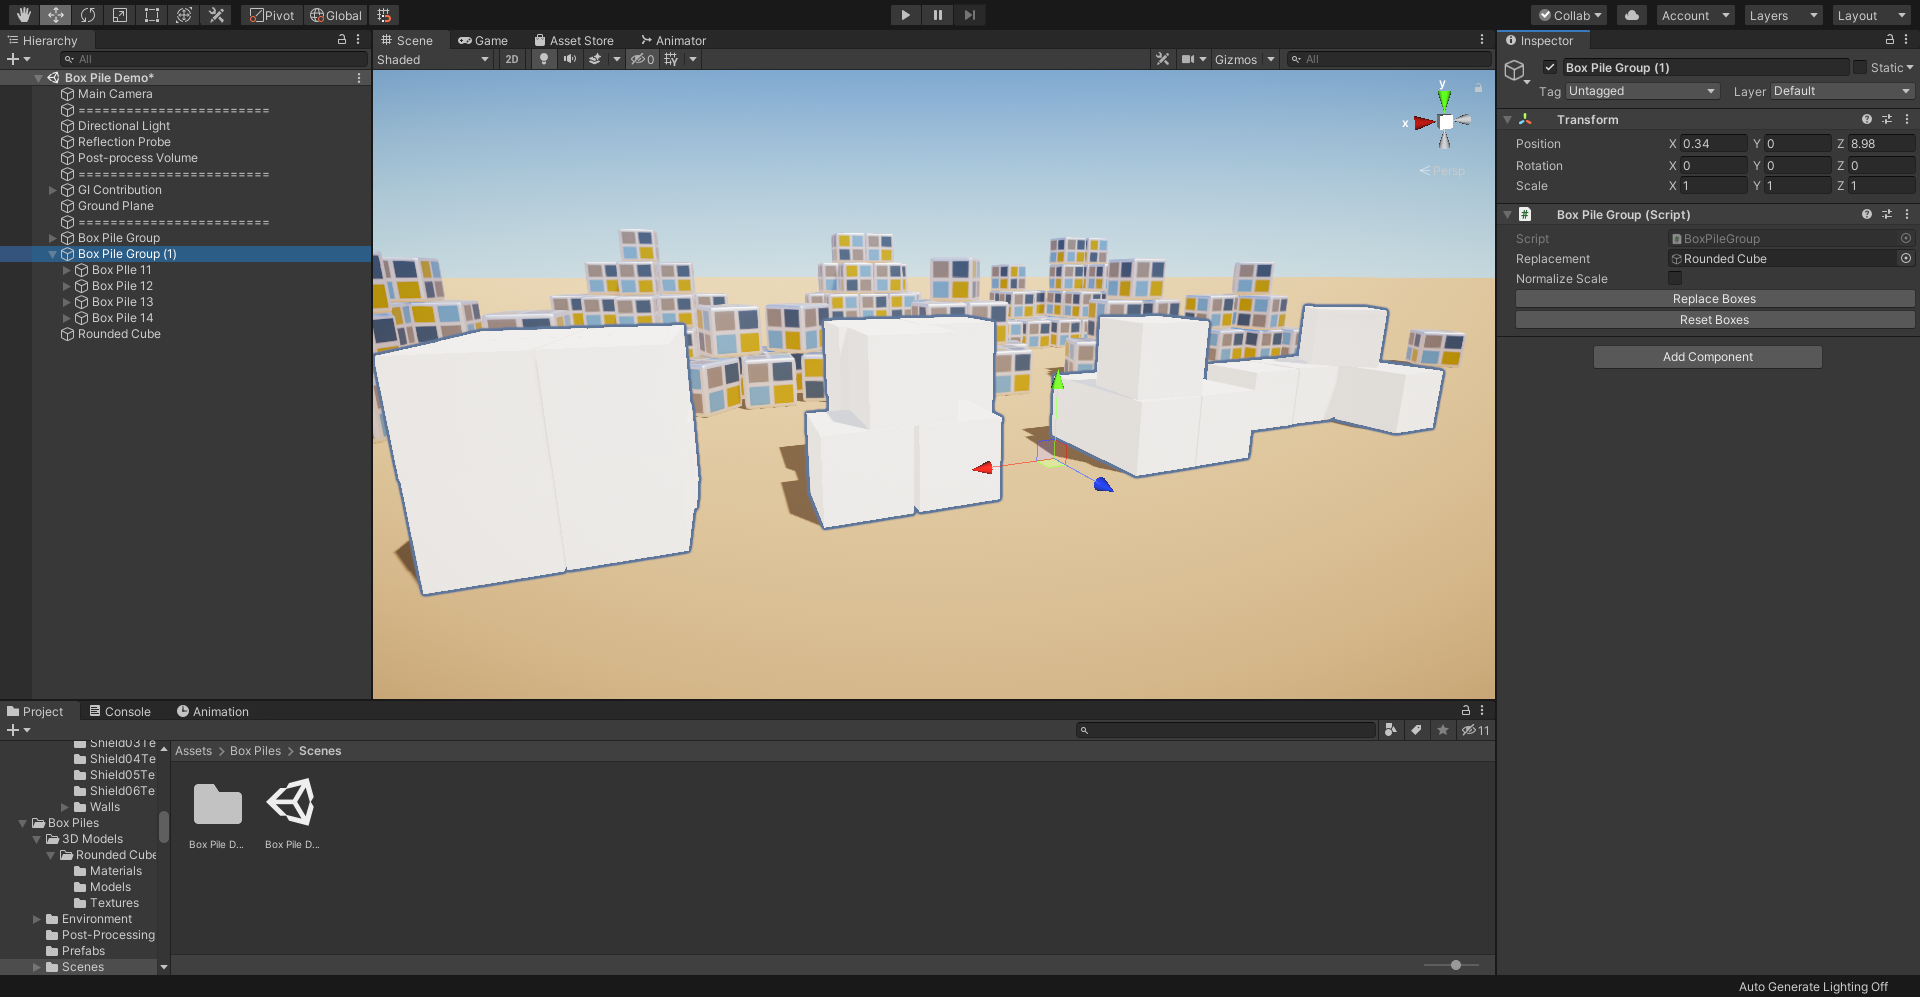Switch Pivot to Center mode
Image resolution: width=1920 pixels, height=997 pixels.
click(x=270, y=15)
